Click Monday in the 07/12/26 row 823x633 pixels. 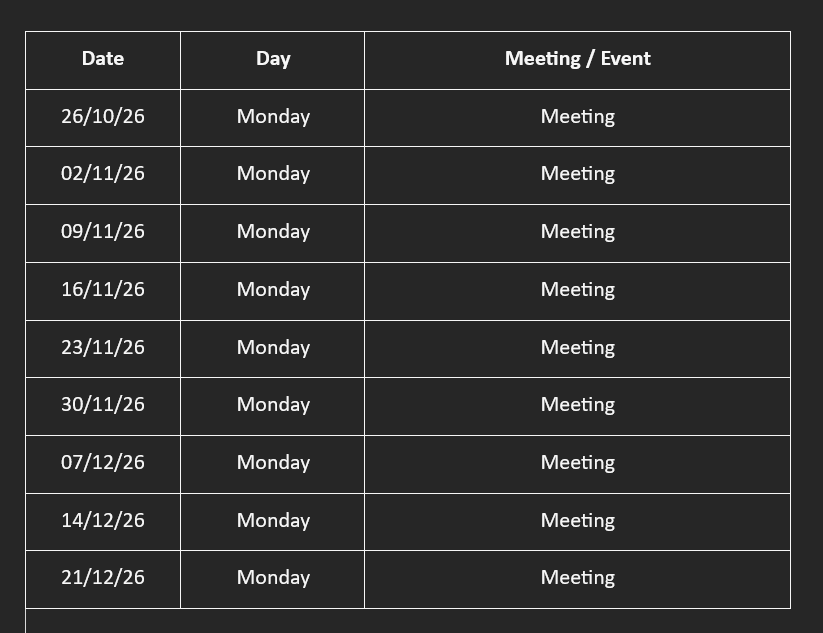273,463
